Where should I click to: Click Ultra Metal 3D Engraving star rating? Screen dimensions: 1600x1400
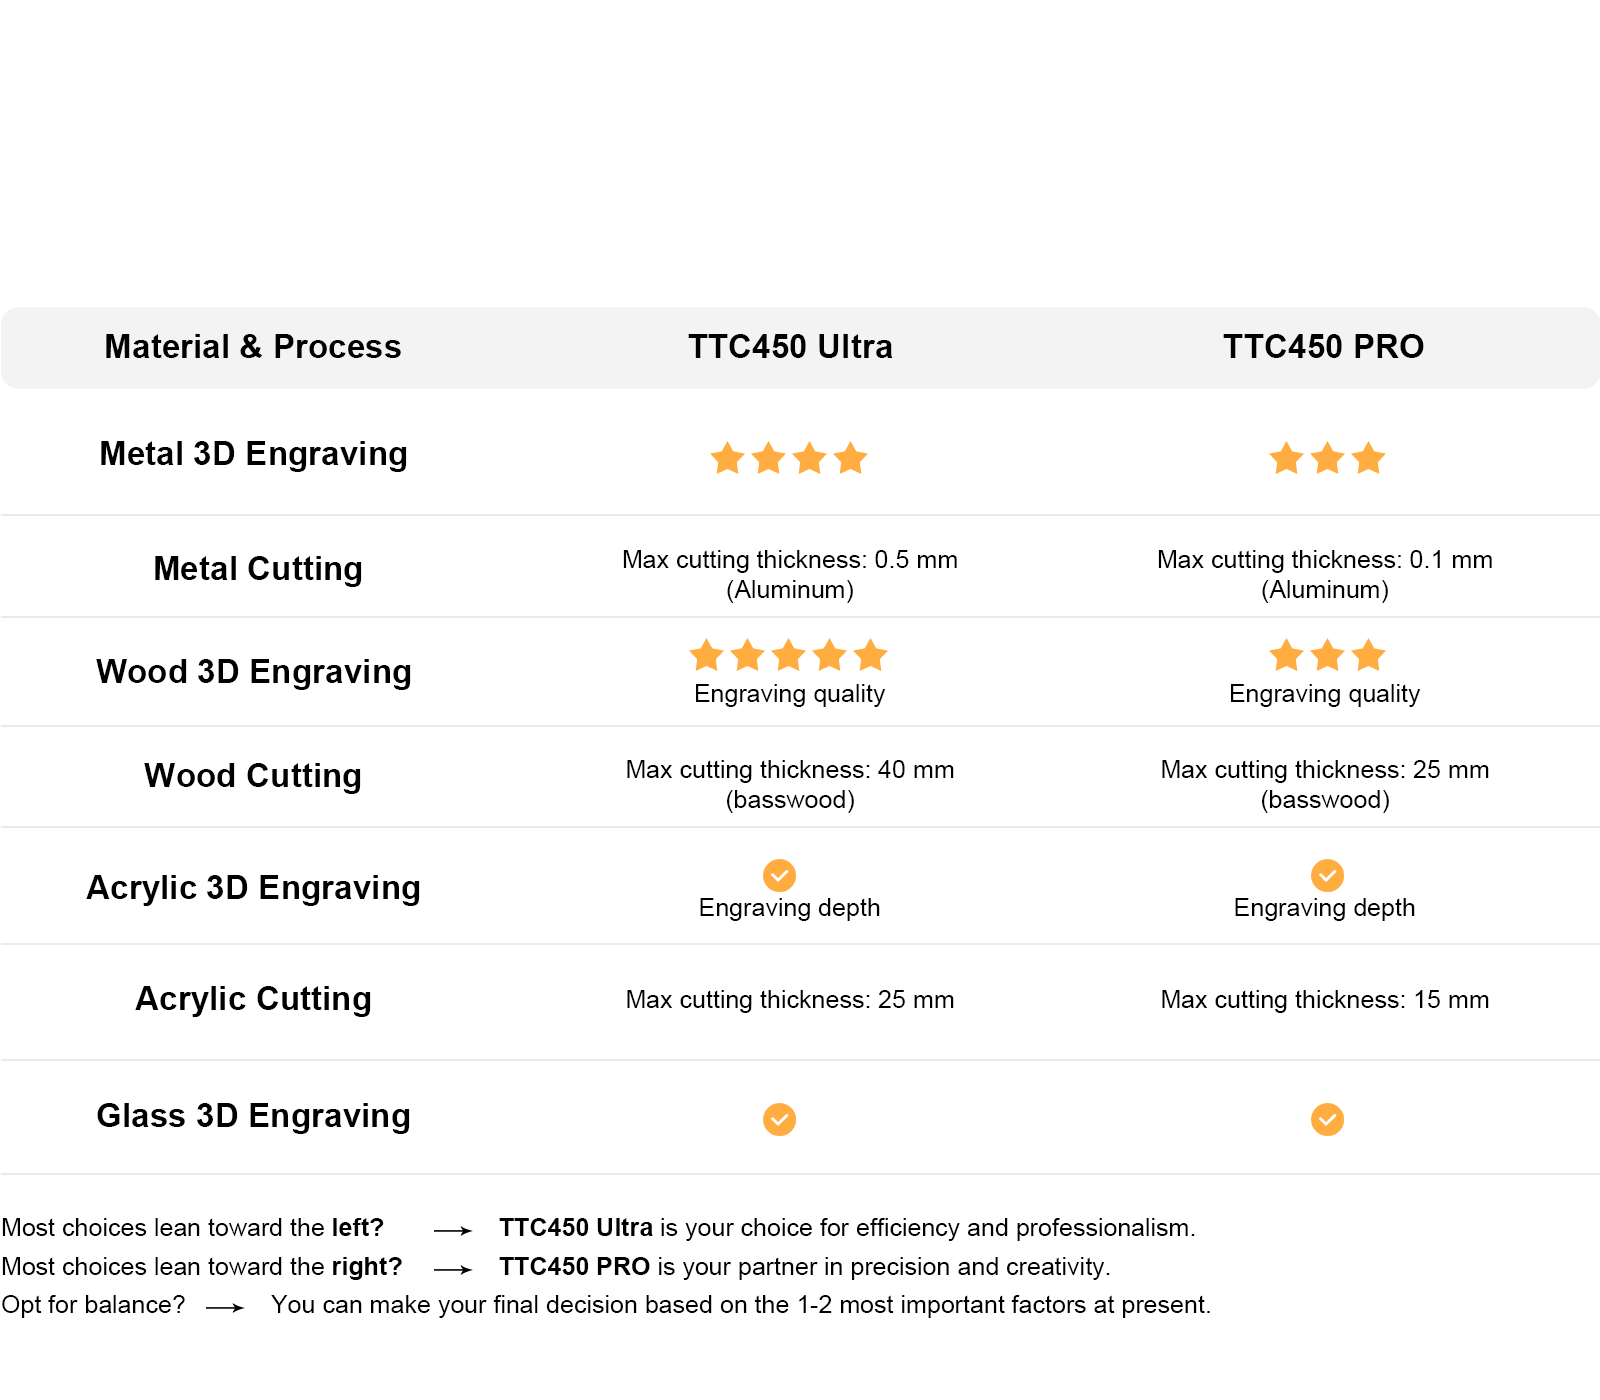789,459
